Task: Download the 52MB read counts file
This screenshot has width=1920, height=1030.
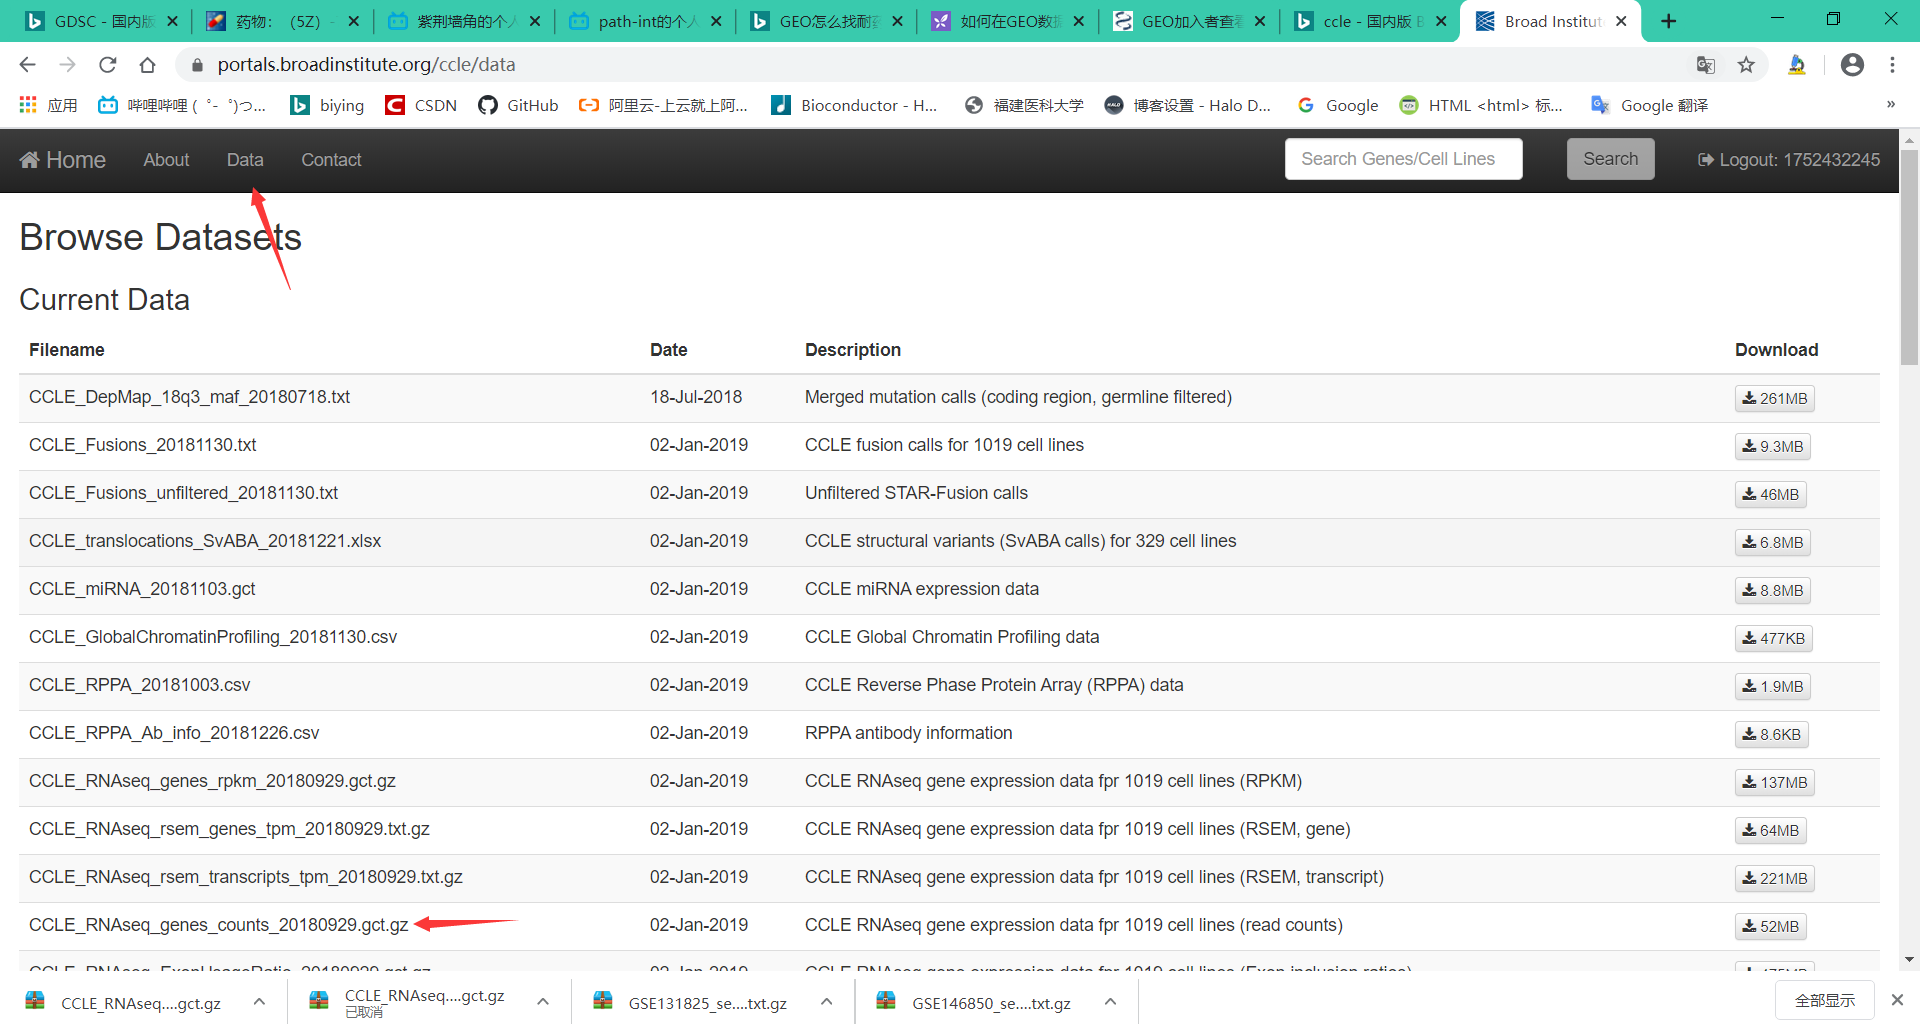Action: click(x=1770, y=926)
